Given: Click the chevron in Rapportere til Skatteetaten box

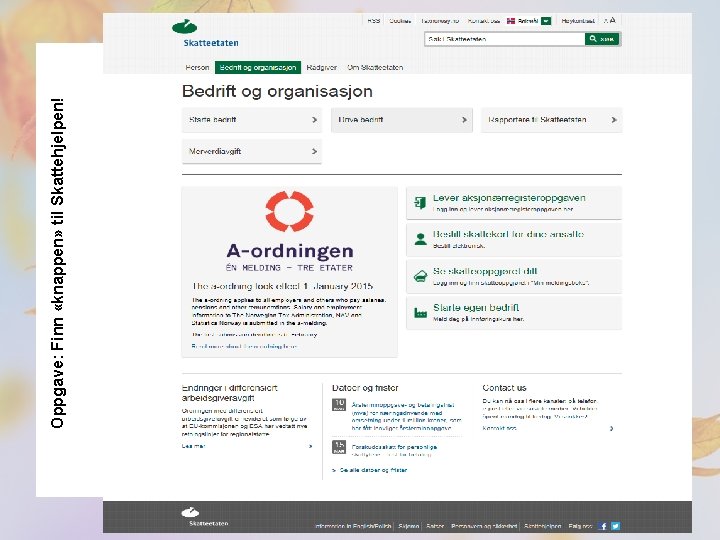Looking at the screenshot, I should (x=614, y=120).
